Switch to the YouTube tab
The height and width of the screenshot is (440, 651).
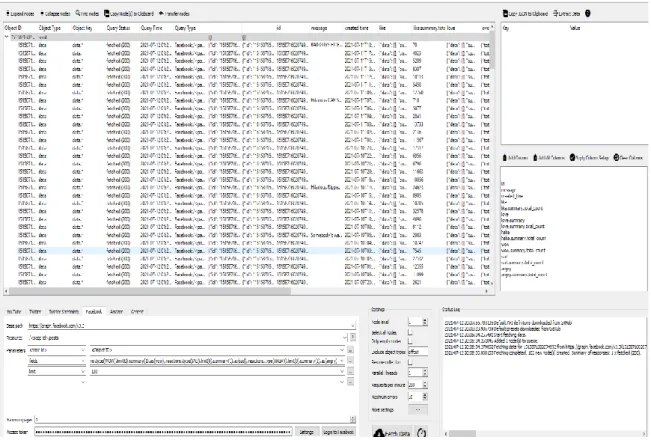[x=14, y=312]
